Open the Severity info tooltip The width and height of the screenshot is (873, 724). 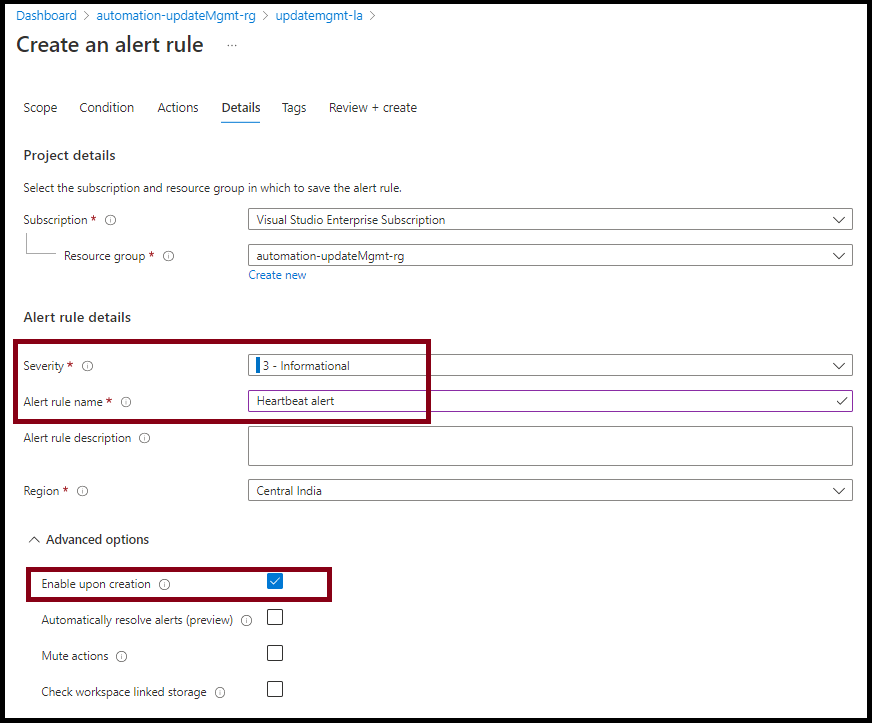coord(89,366)
